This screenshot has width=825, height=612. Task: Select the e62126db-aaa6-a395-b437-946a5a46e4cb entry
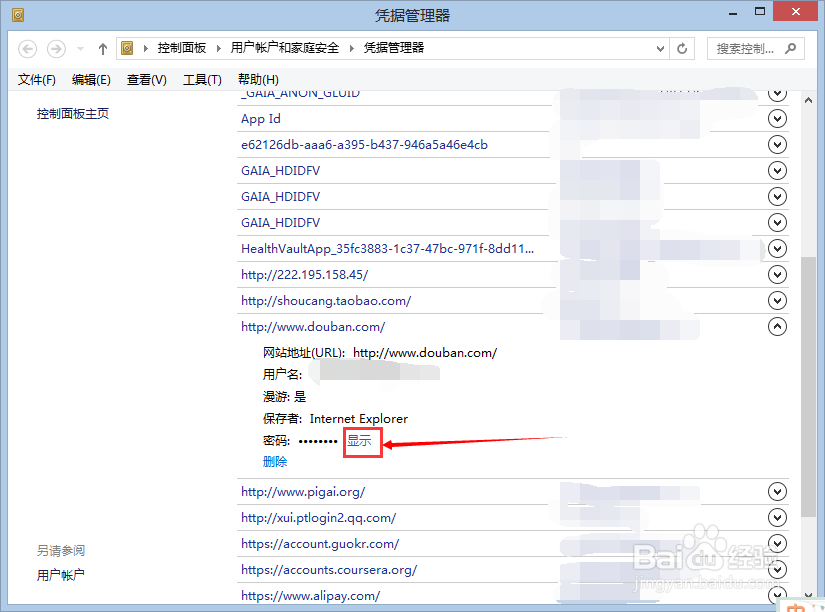(x=364, y=145)
